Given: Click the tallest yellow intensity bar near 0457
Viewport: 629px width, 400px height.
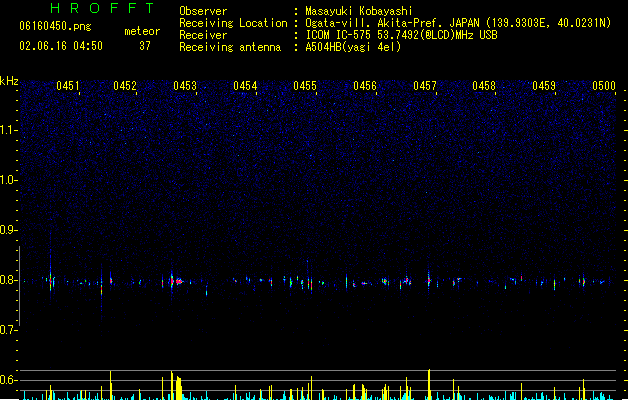Looking at the screenshot, I should [x=429, y=384].
